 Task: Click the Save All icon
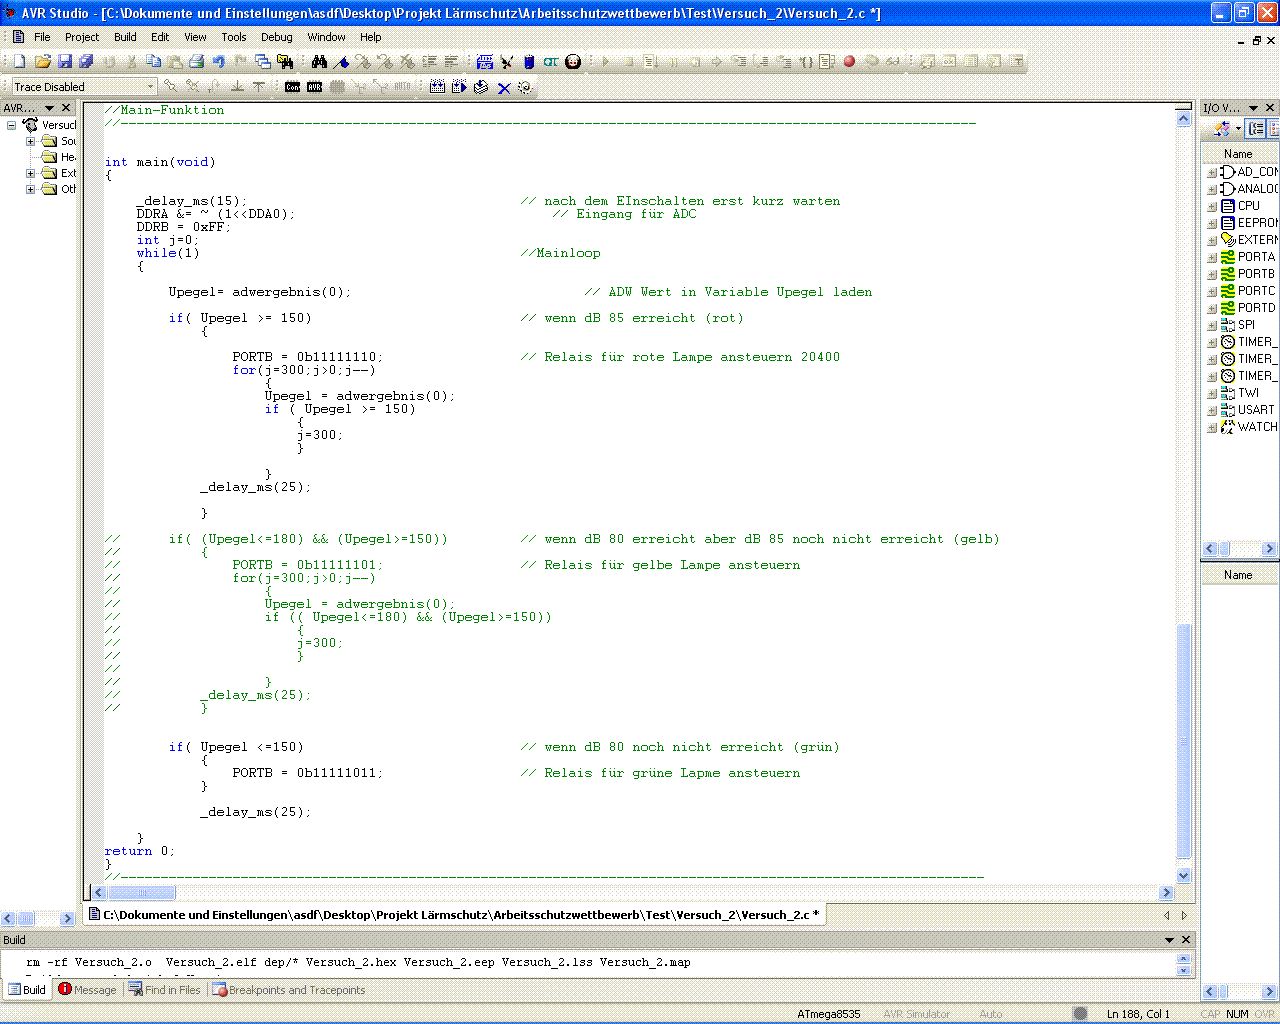[87, 62]
